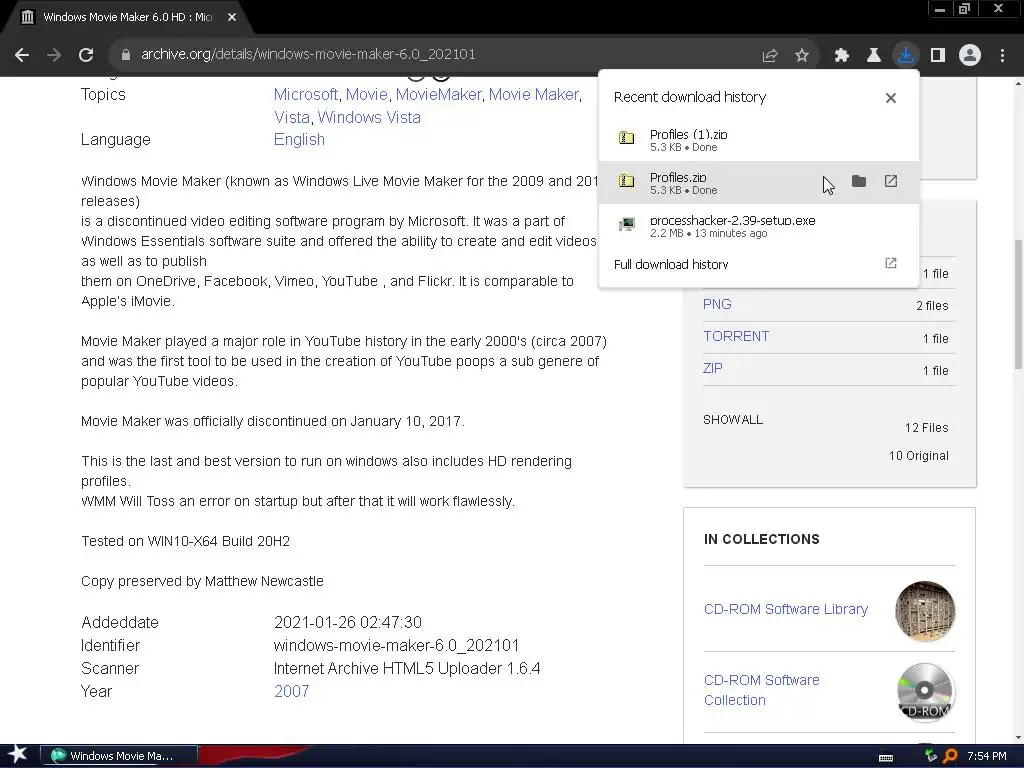Close the Windows Movie Maker tab
This screenshot has width=1024, height=768.
coord(232,18)
